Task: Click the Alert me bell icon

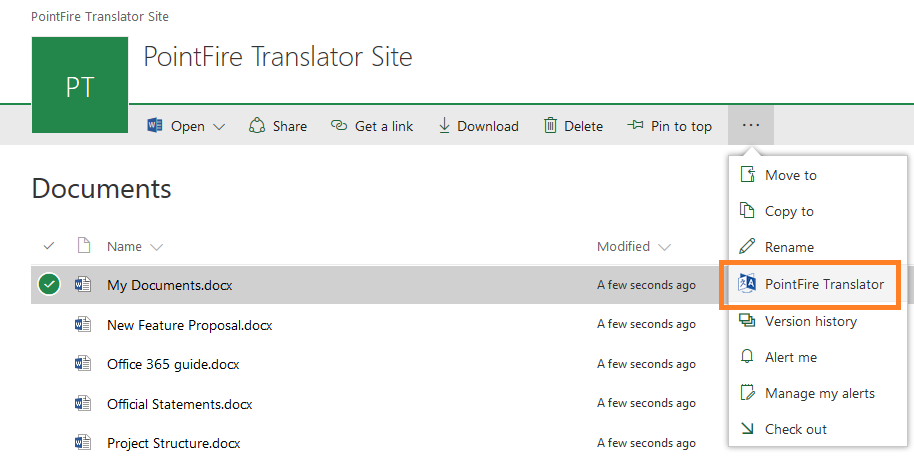Action: [x=747, y=356]
